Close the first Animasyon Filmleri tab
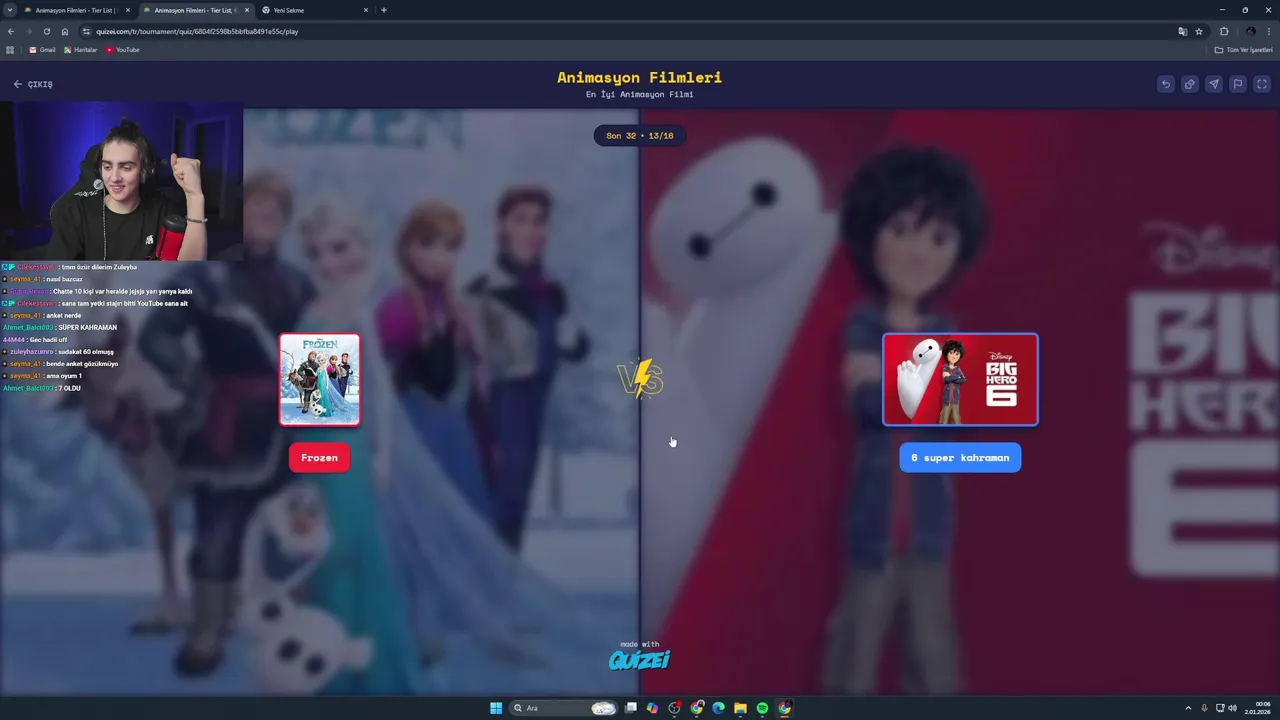 click(128, 10)
